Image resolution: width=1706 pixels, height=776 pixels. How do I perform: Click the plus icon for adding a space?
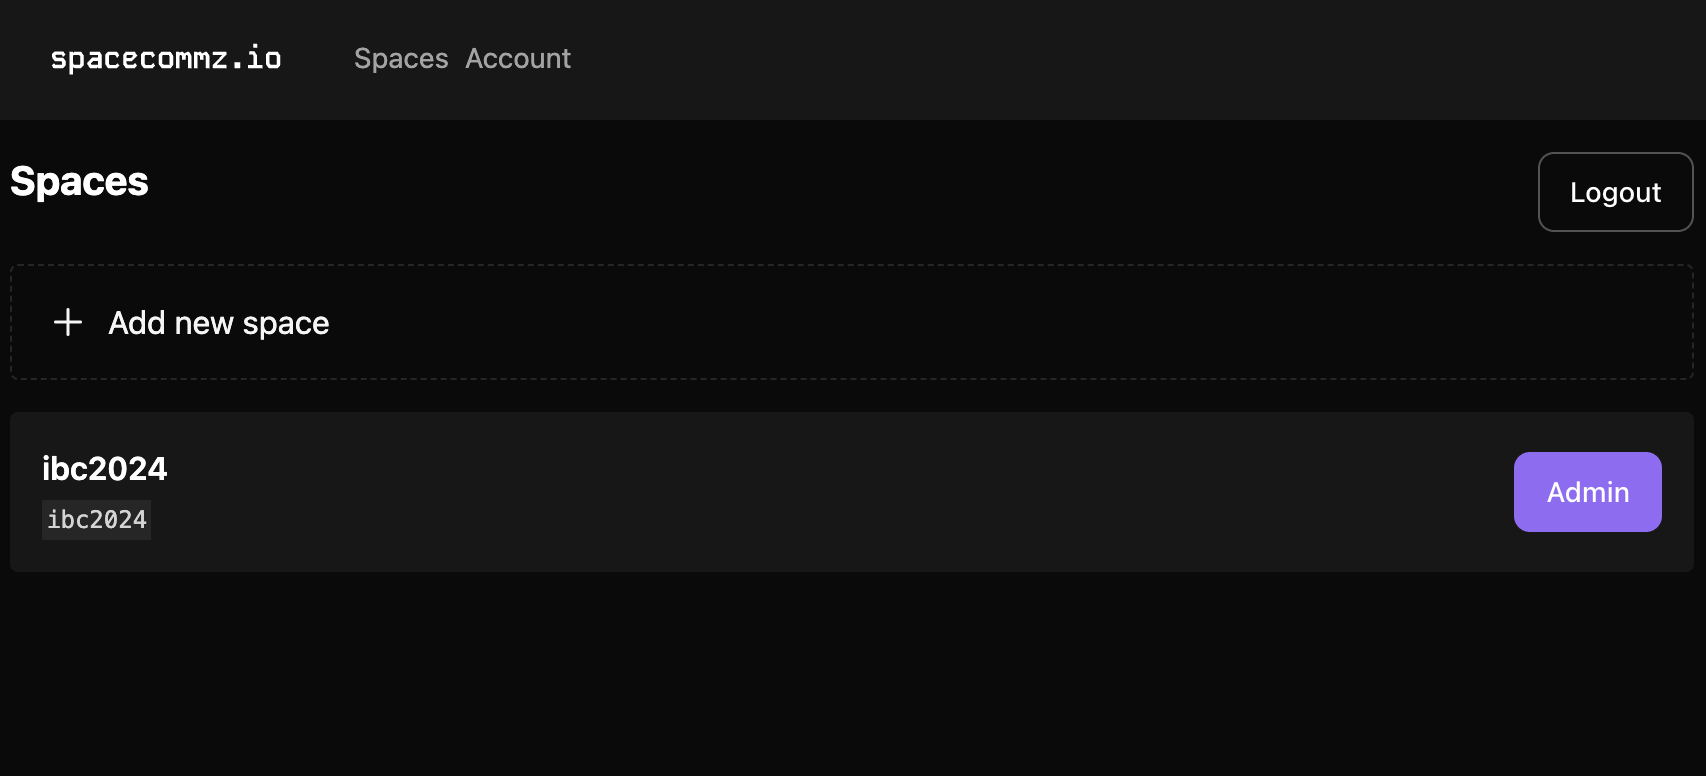click(x=68, y=322)
